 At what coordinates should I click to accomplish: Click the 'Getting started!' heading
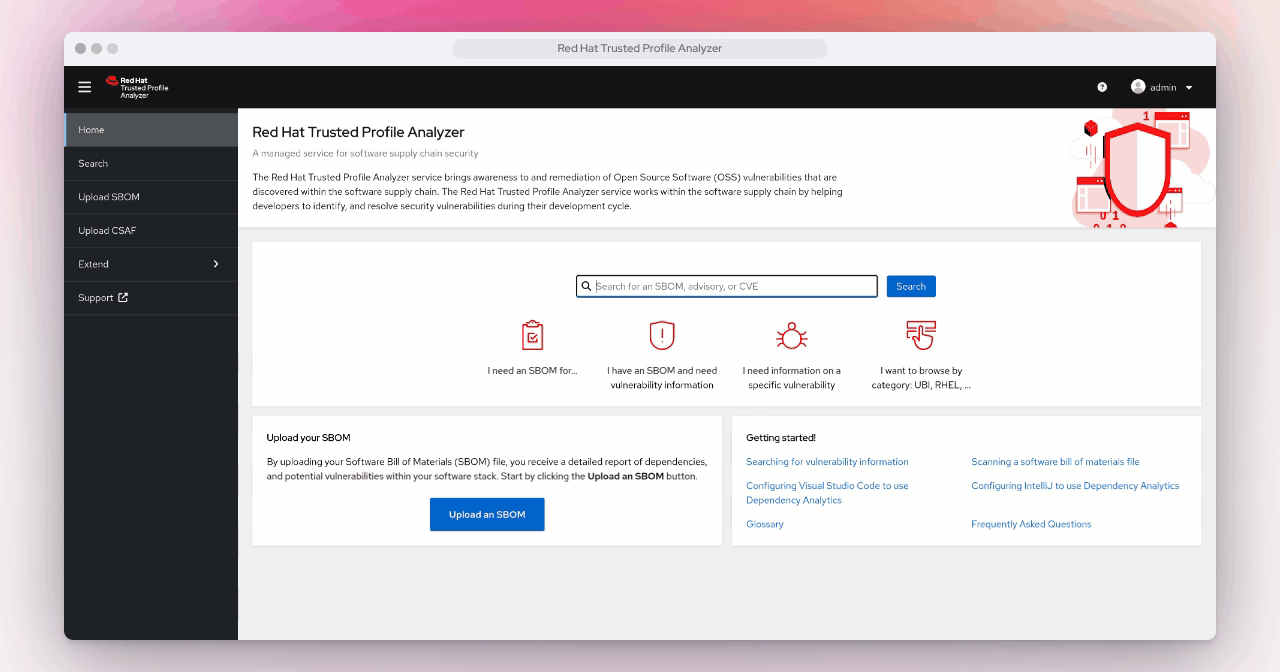tap(781, 438)
